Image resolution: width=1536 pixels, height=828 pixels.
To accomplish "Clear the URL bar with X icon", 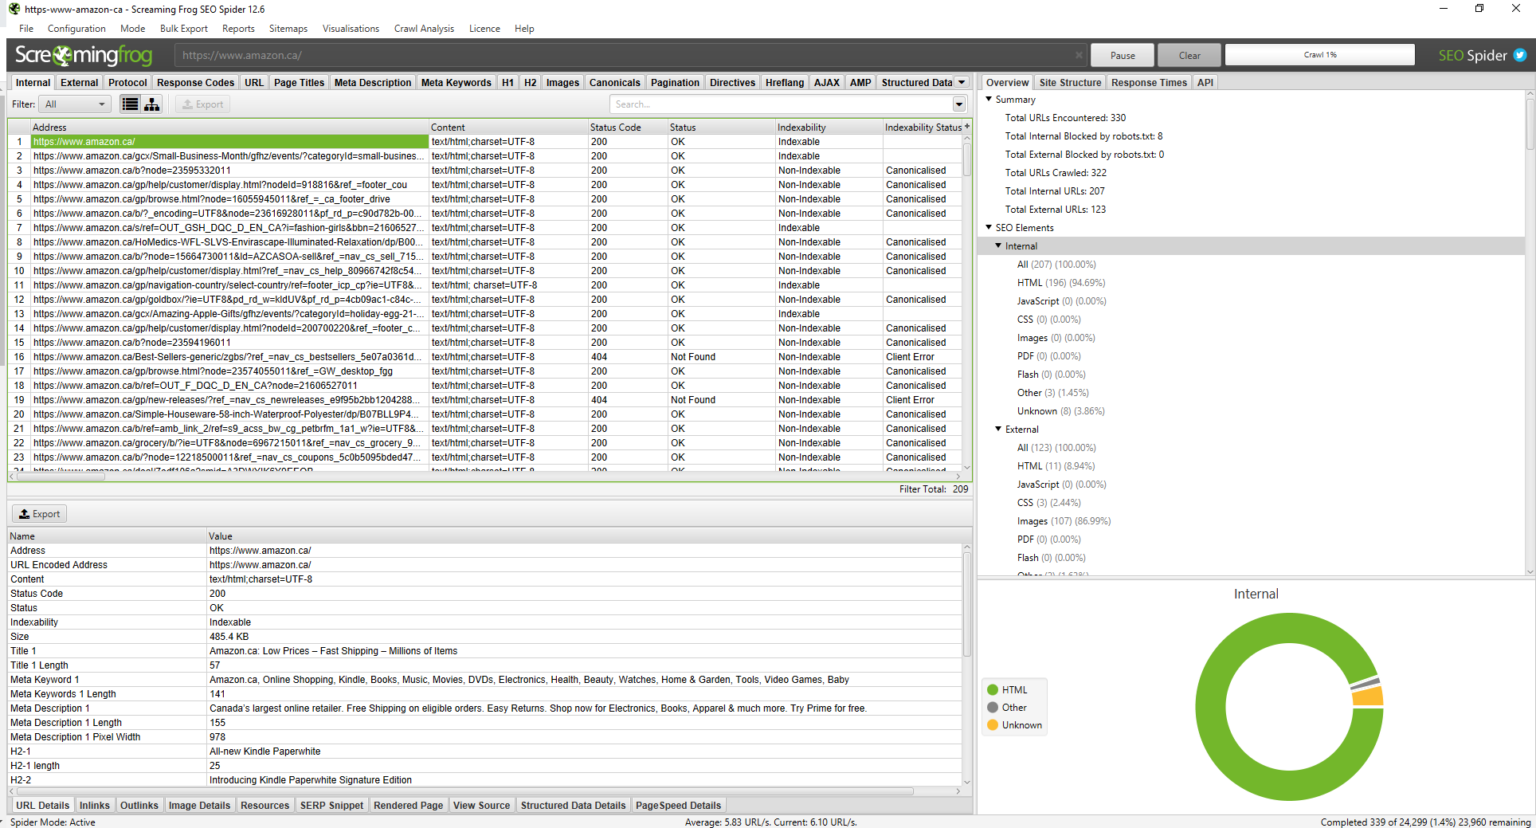I will (1079, 55).
